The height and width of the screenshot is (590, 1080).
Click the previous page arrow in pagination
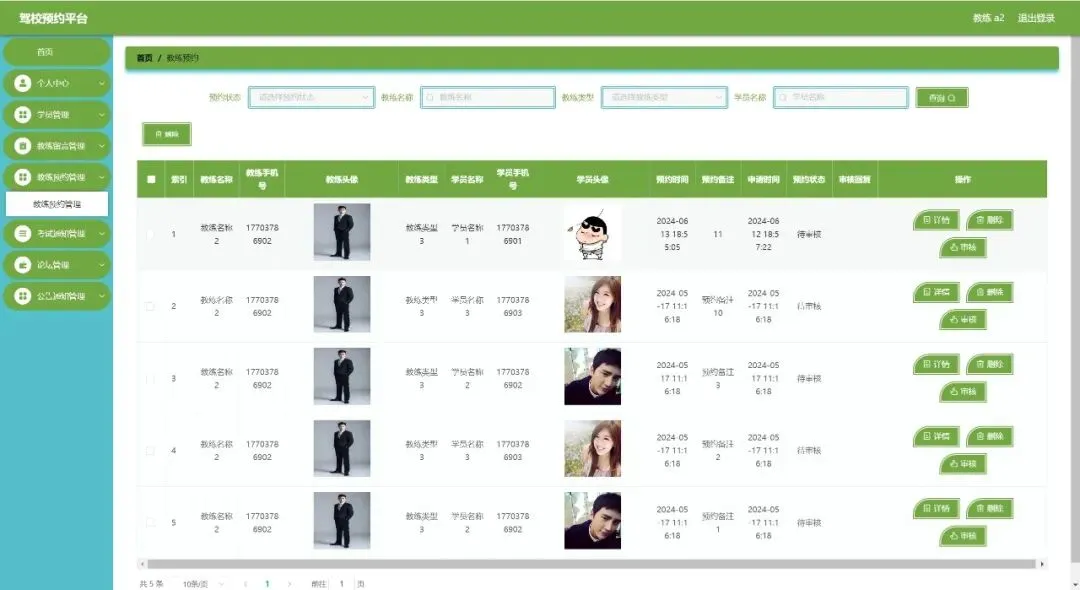pos(245,584)
